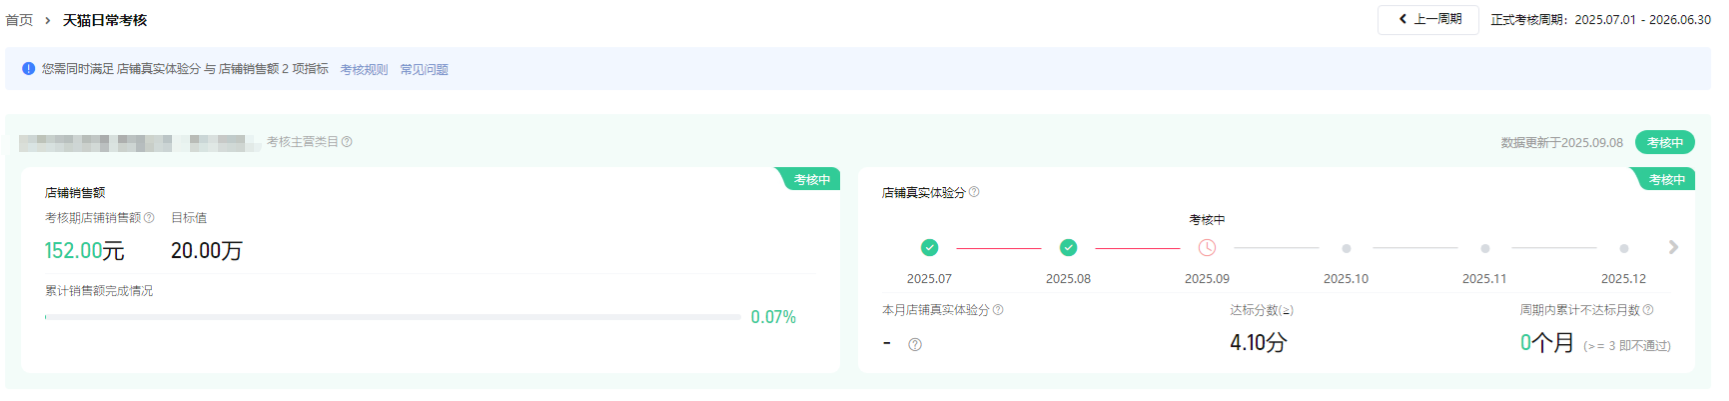The height and width of the screenshot is (401, 1729).
Task: Expand later months with the right chevron
Action: pos(1673,247)
